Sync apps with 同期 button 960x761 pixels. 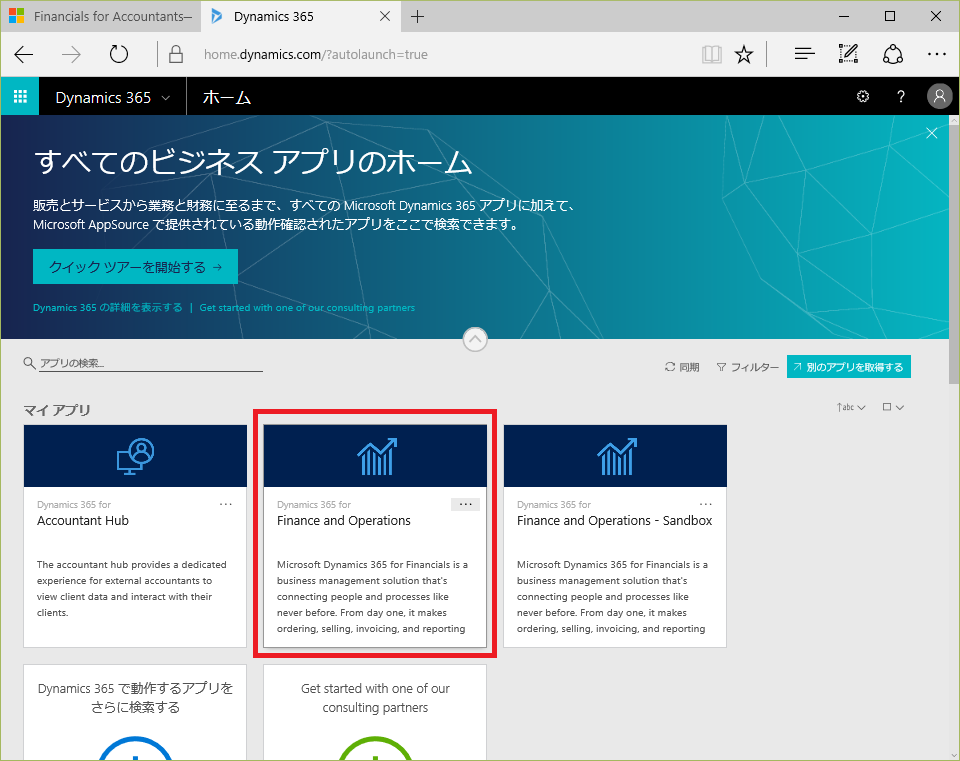(x=681, y=367)
